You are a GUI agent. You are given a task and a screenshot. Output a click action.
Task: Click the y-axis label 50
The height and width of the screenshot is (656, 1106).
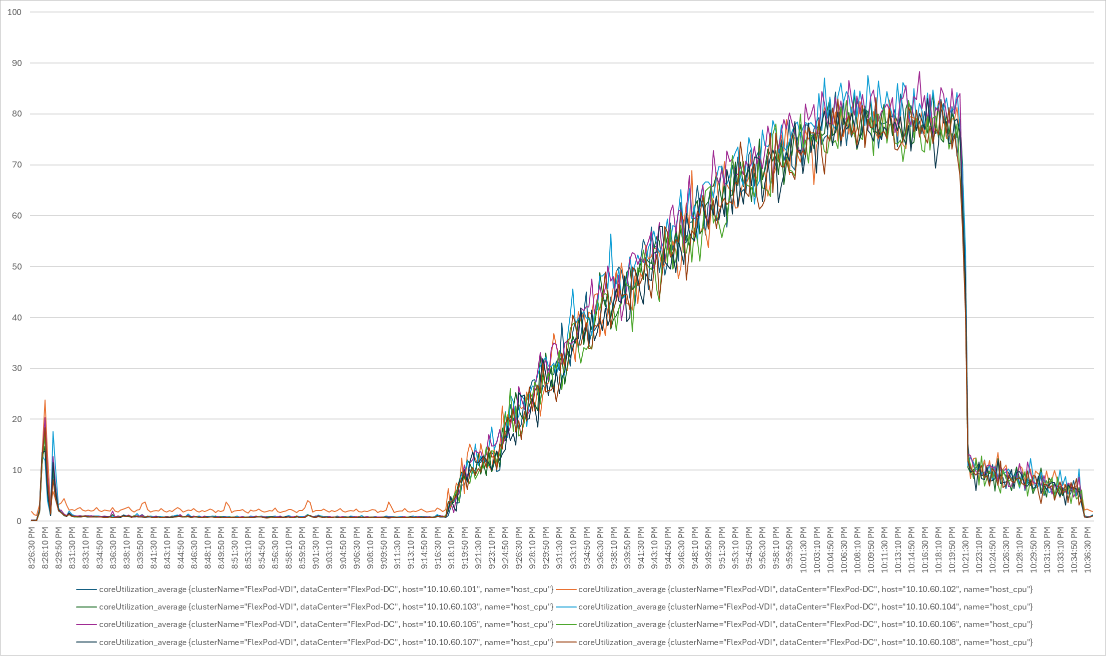pos(16,267)
